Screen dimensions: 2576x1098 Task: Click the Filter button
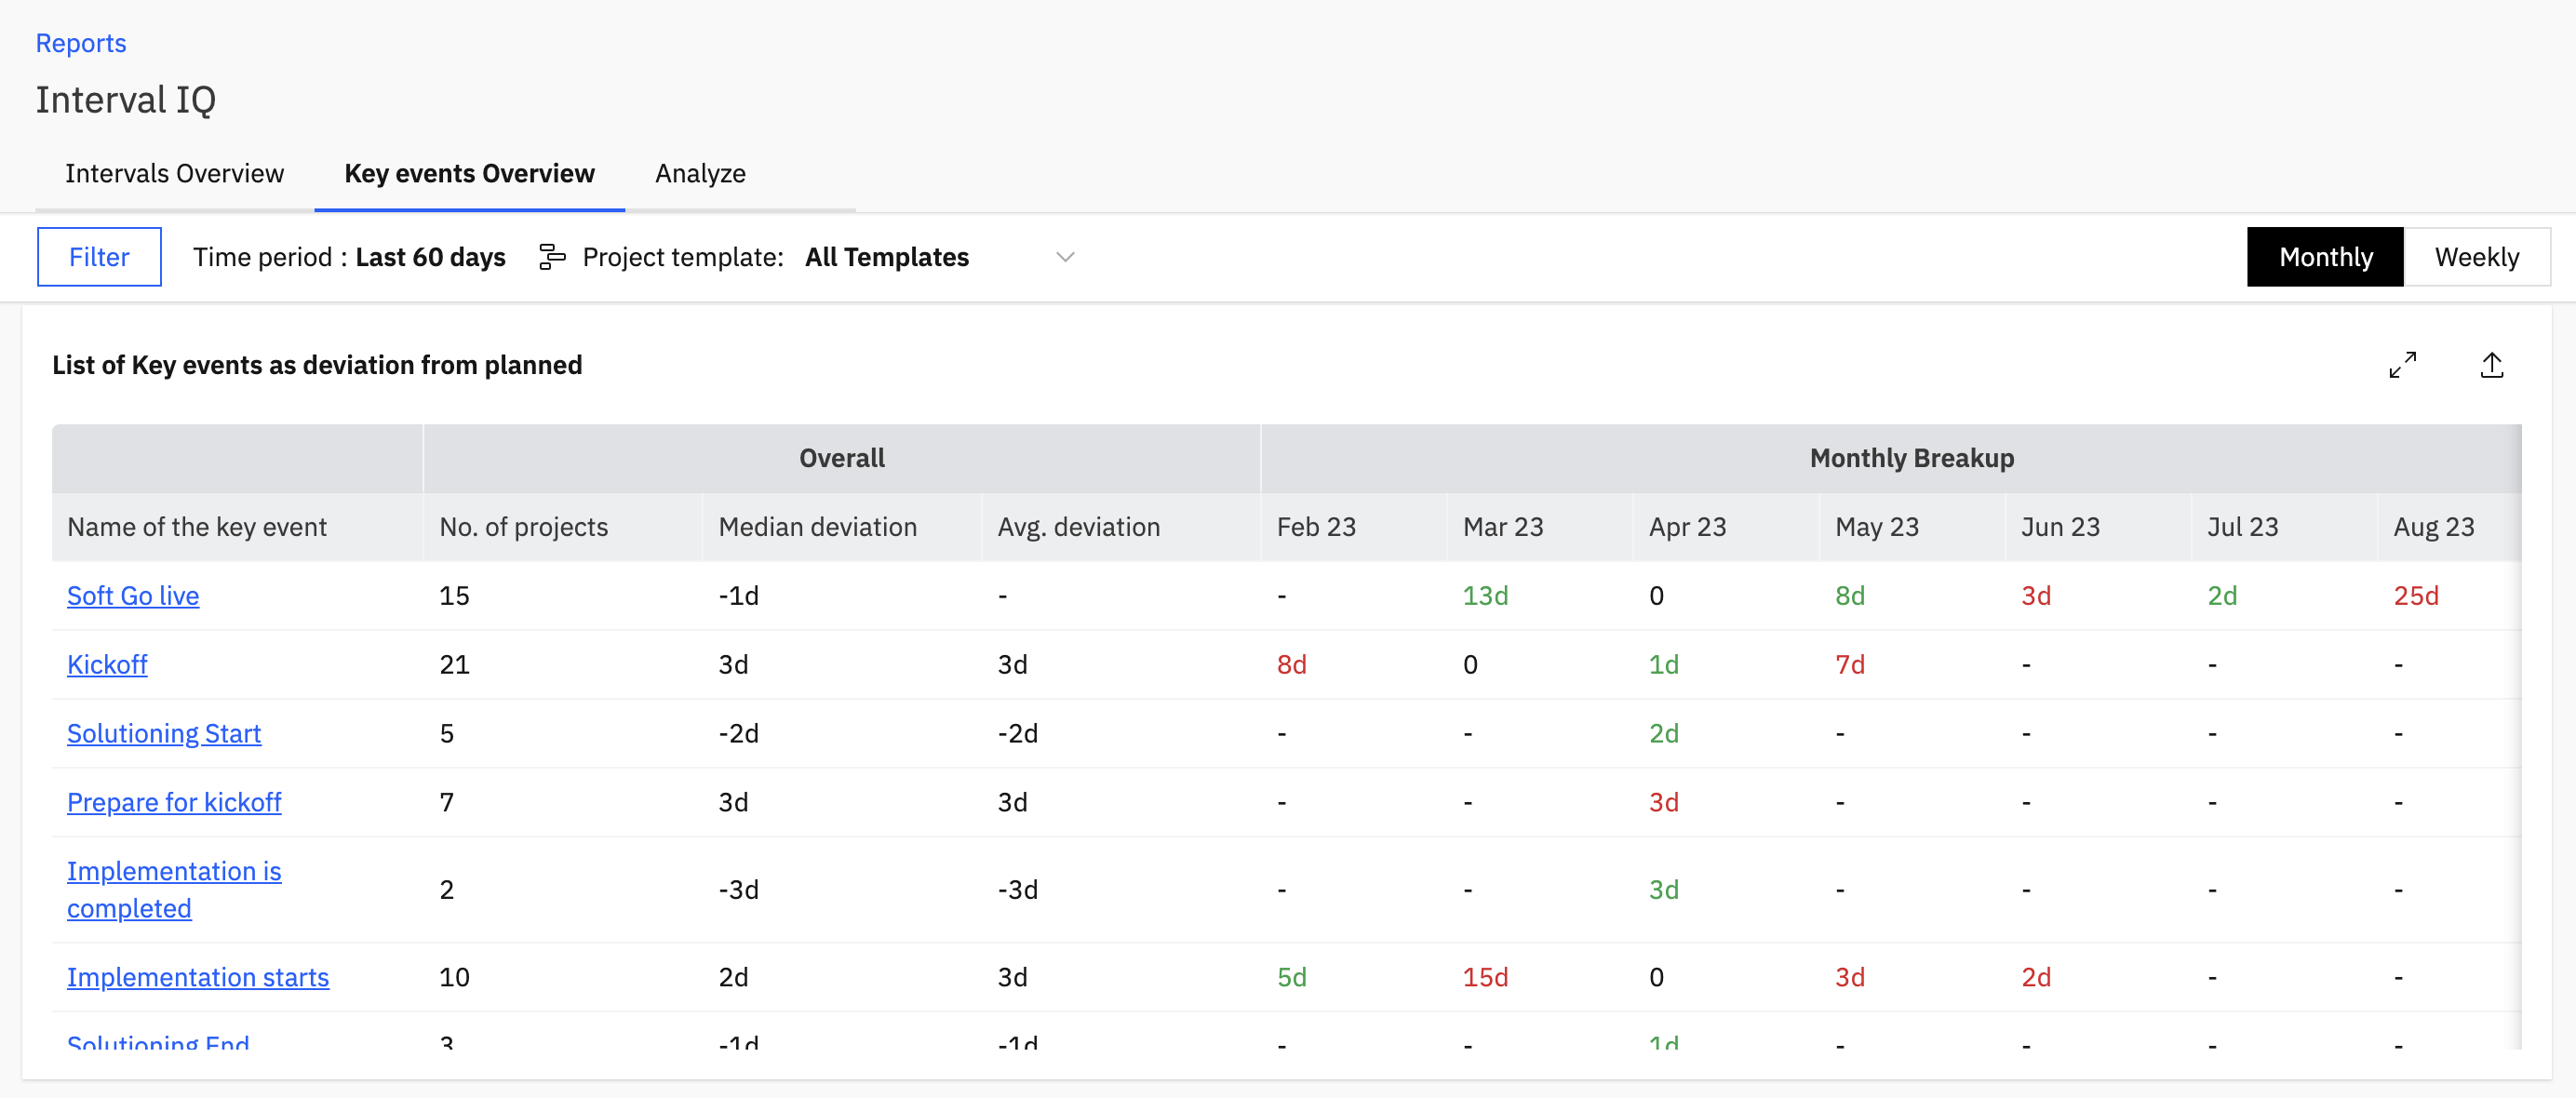(99, 257)
